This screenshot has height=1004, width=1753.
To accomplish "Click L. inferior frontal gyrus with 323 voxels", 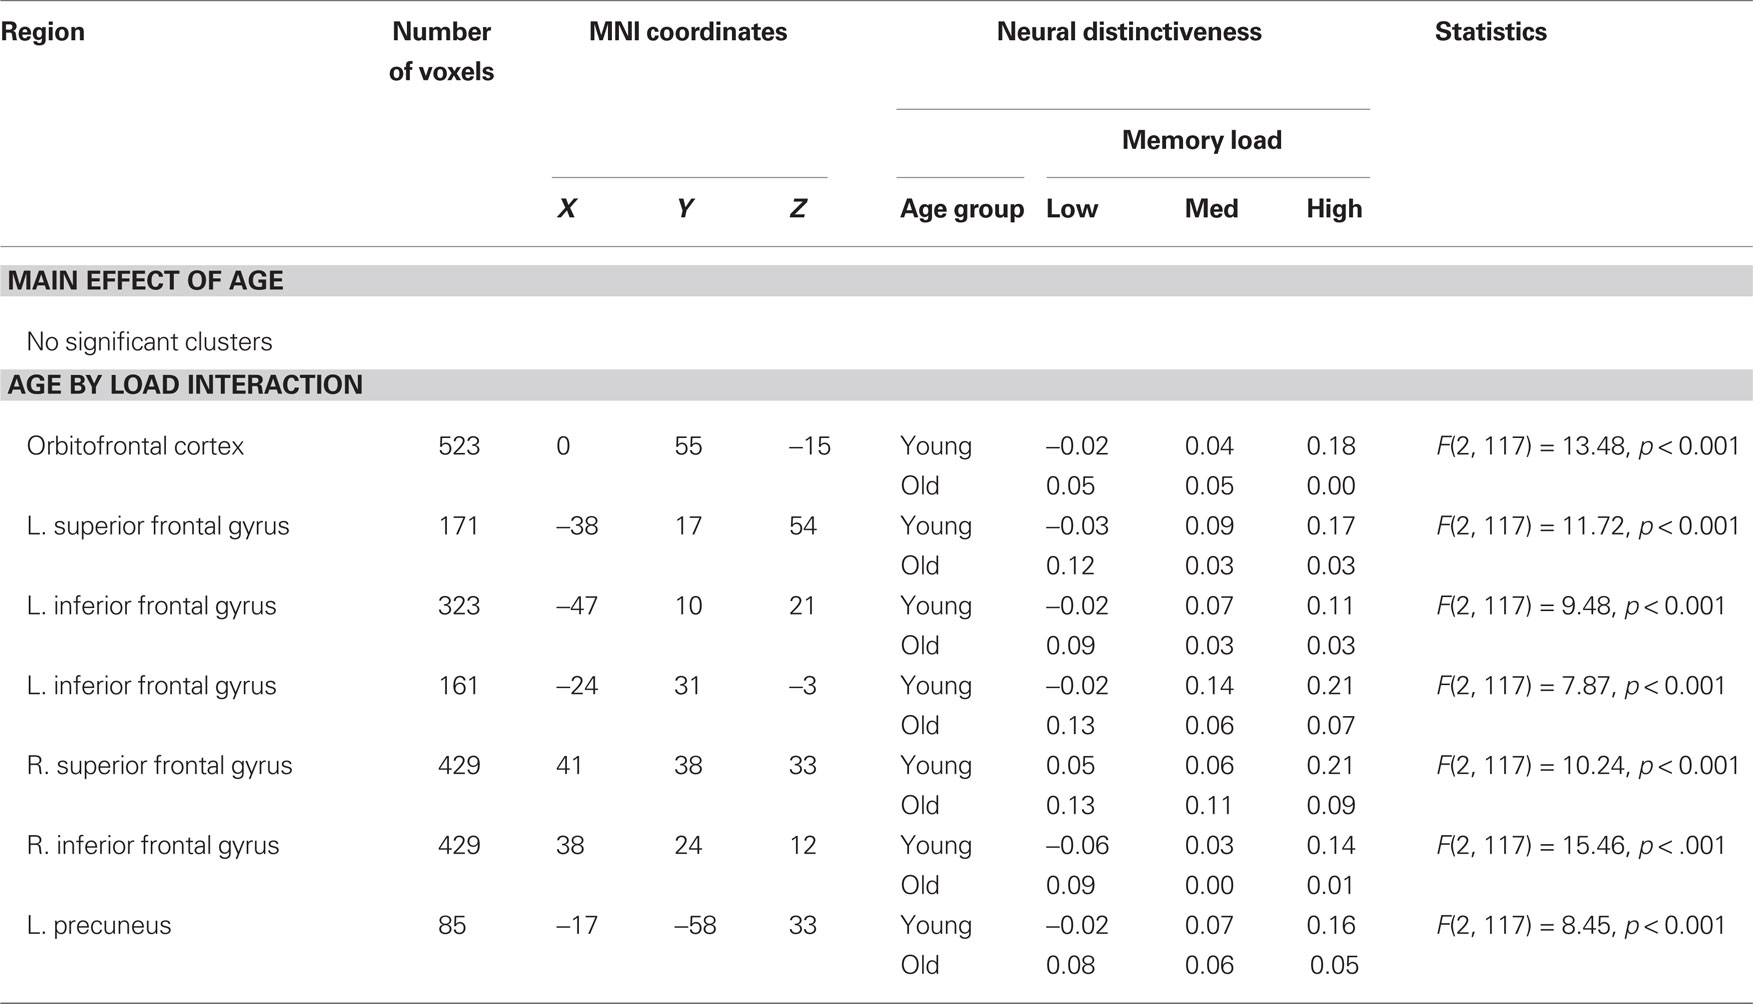I will click(x=151, y=606).
